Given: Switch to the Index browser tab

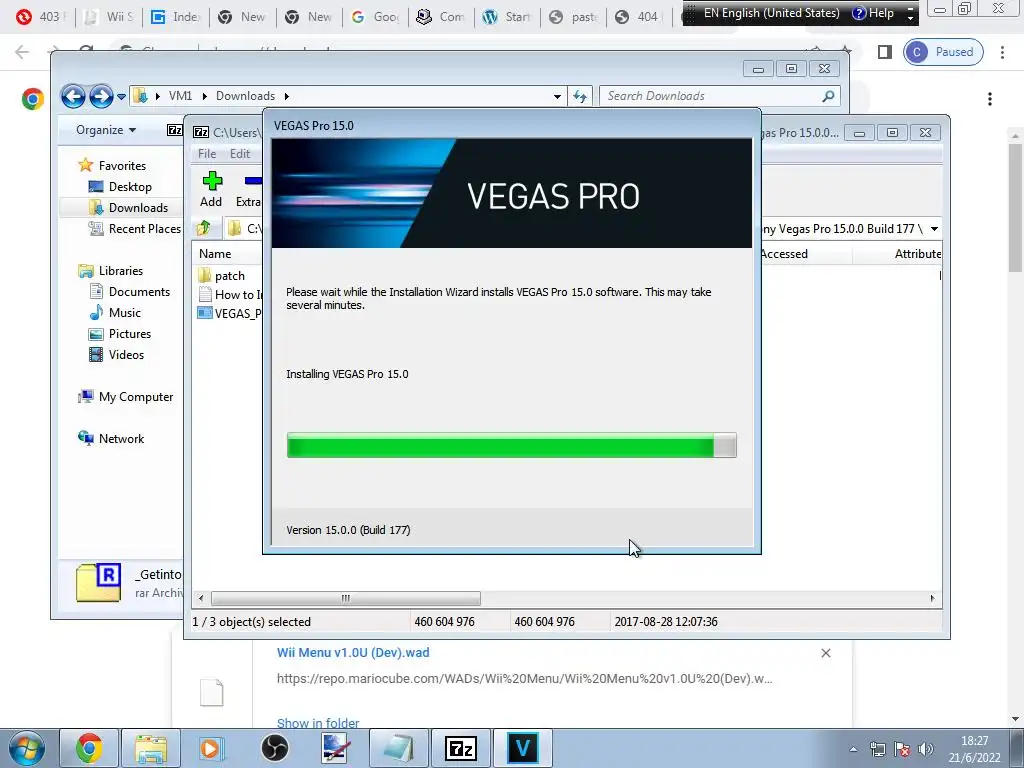Looking at the screenshot, I should point(176,17).
